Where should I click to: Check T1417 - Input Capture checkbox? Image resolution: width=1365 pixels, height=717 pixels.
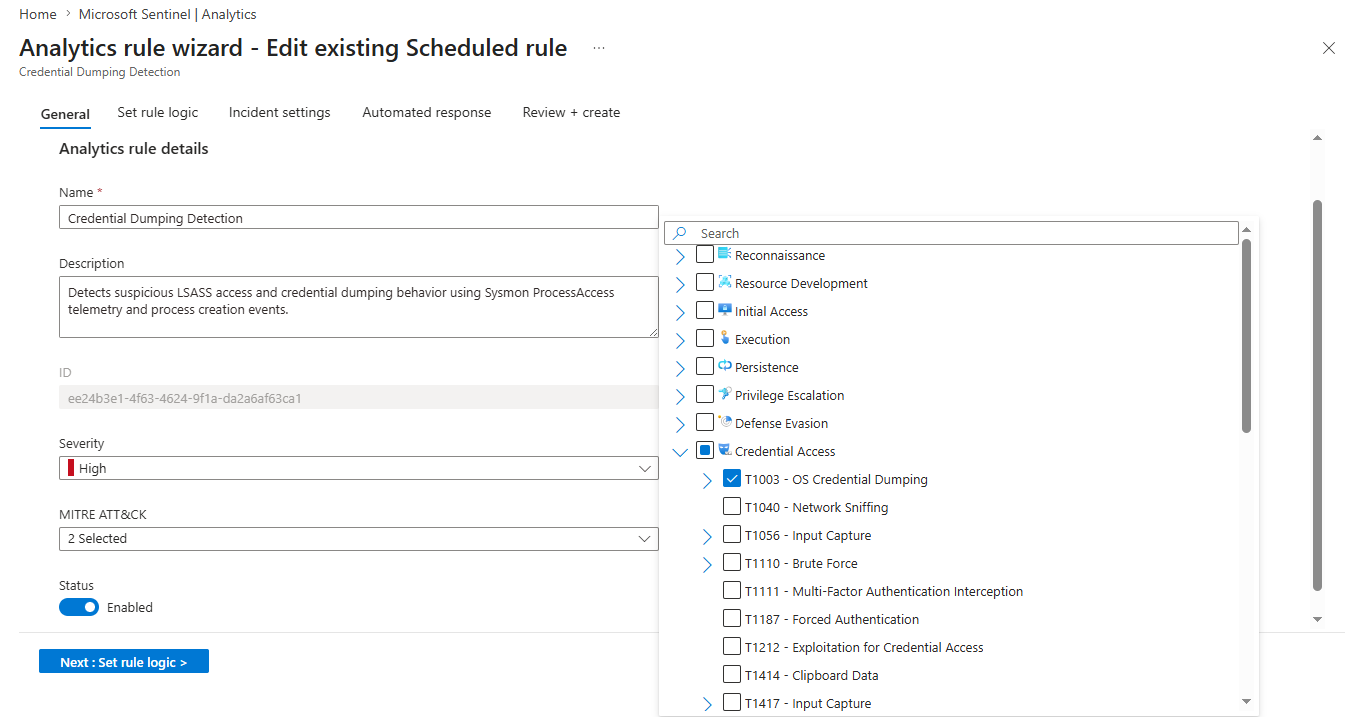[x=732, y=703]
